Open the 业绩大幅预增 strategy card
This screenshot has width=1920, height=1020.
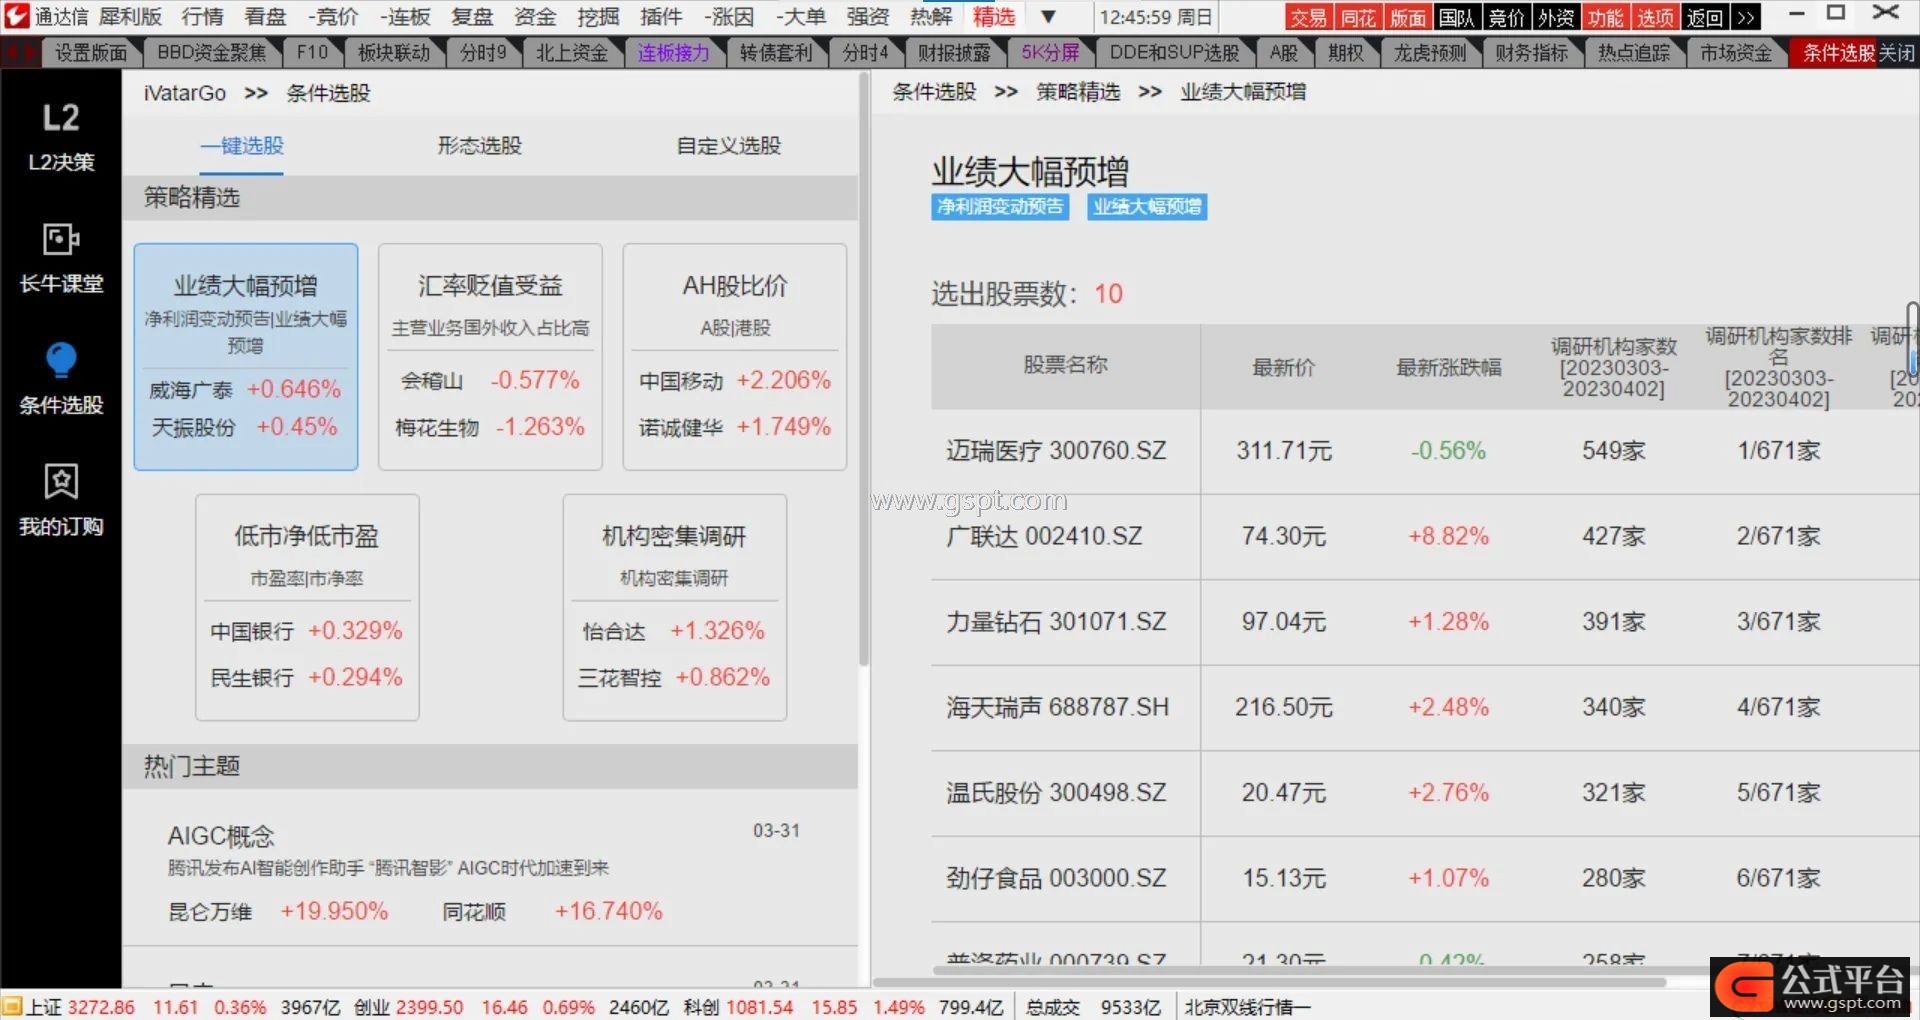pos(246,357)
